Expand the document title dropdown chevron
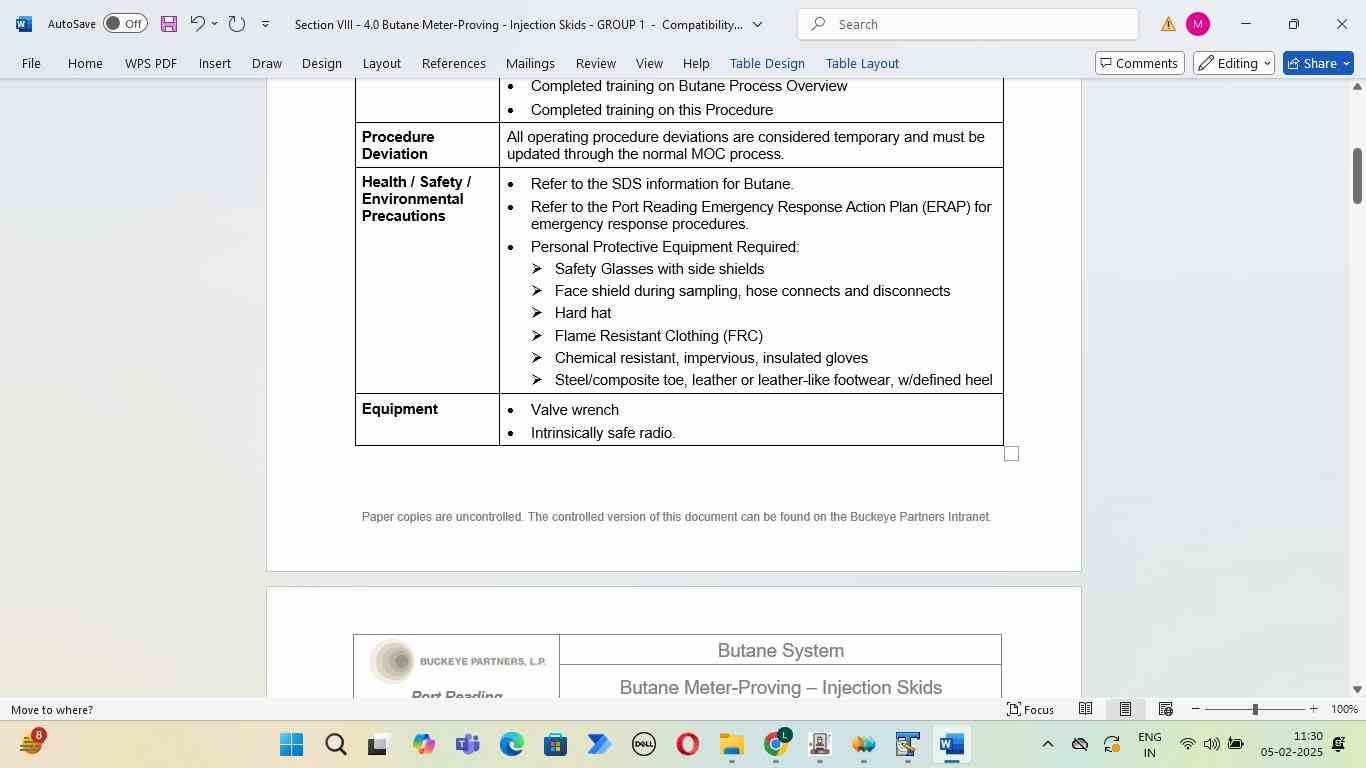Image resolution: width=1366 pixels, height=768 pixels. click(757, 24)
